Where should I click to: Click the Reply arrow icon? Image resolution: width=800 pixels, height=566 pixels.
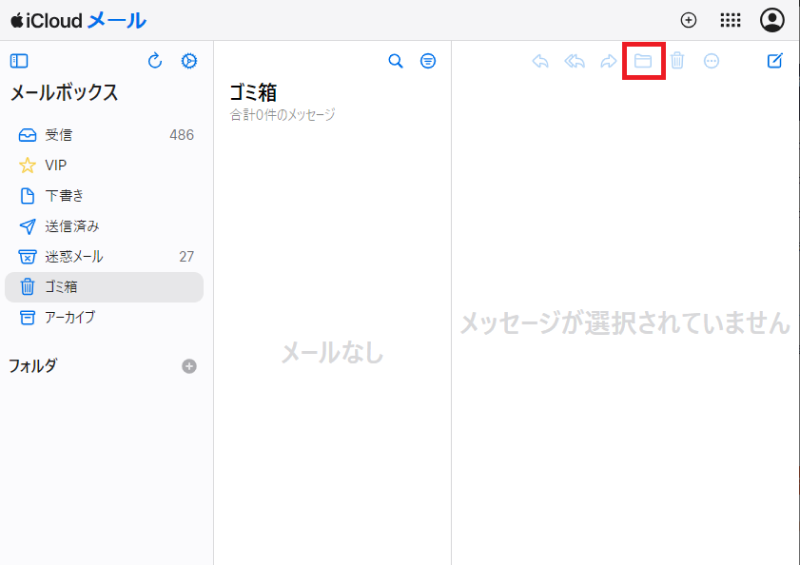(x=540, y=61)
